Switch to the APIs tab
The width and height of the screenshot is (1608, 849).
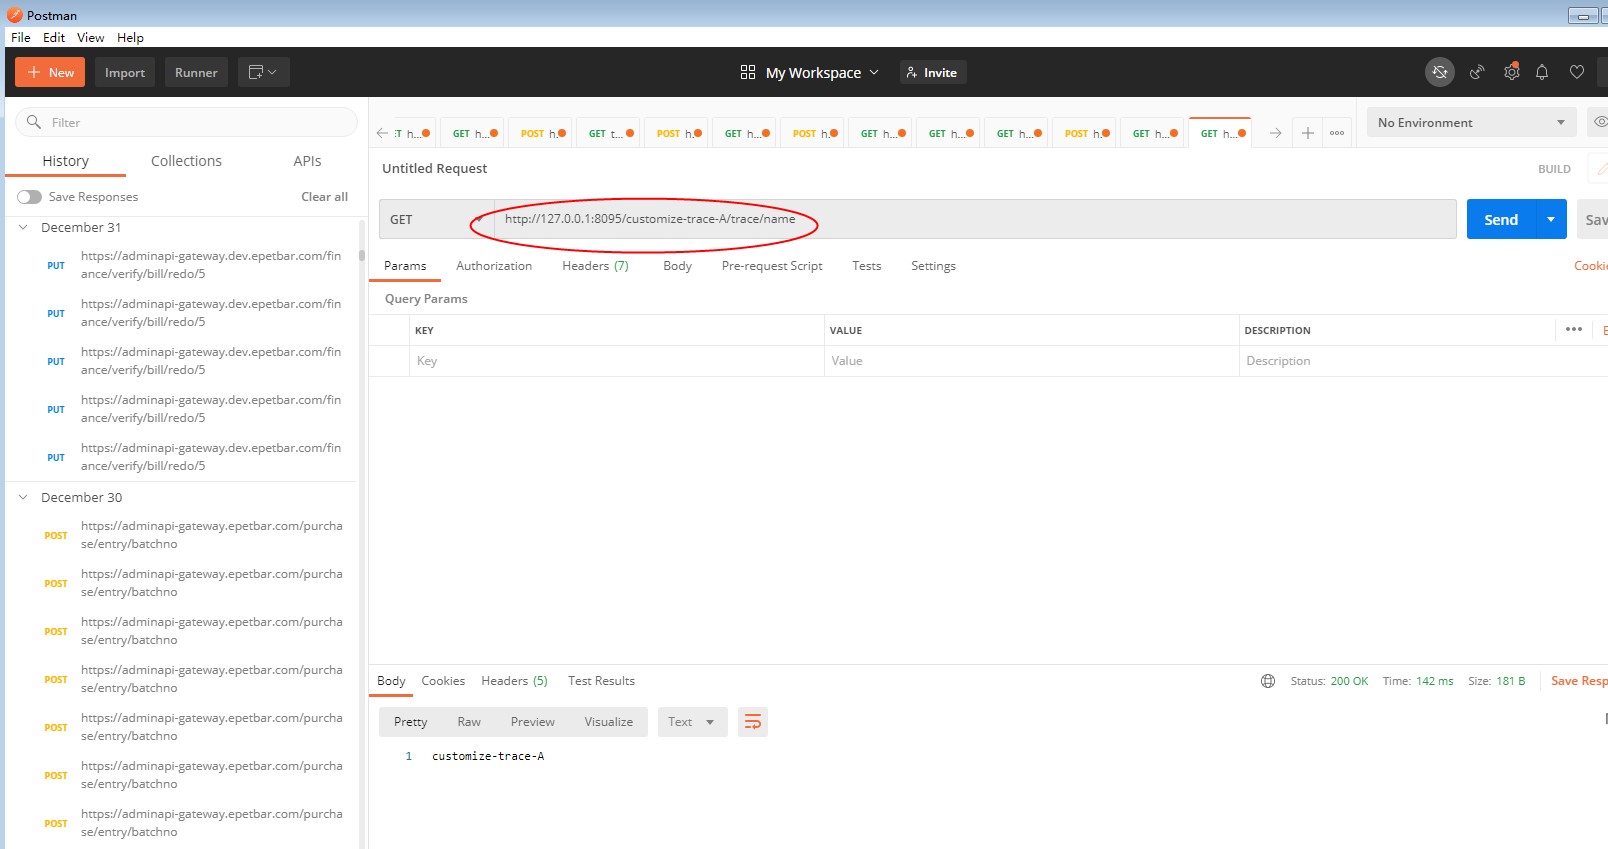click(x=307, y=161)
